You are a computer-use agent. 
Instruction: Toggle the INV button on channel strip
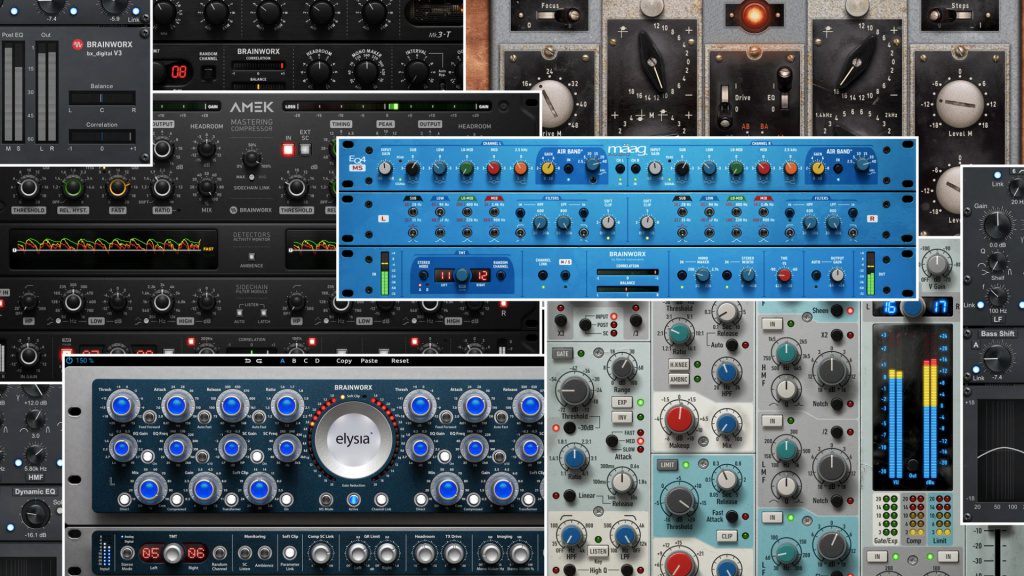pos(621,417)
